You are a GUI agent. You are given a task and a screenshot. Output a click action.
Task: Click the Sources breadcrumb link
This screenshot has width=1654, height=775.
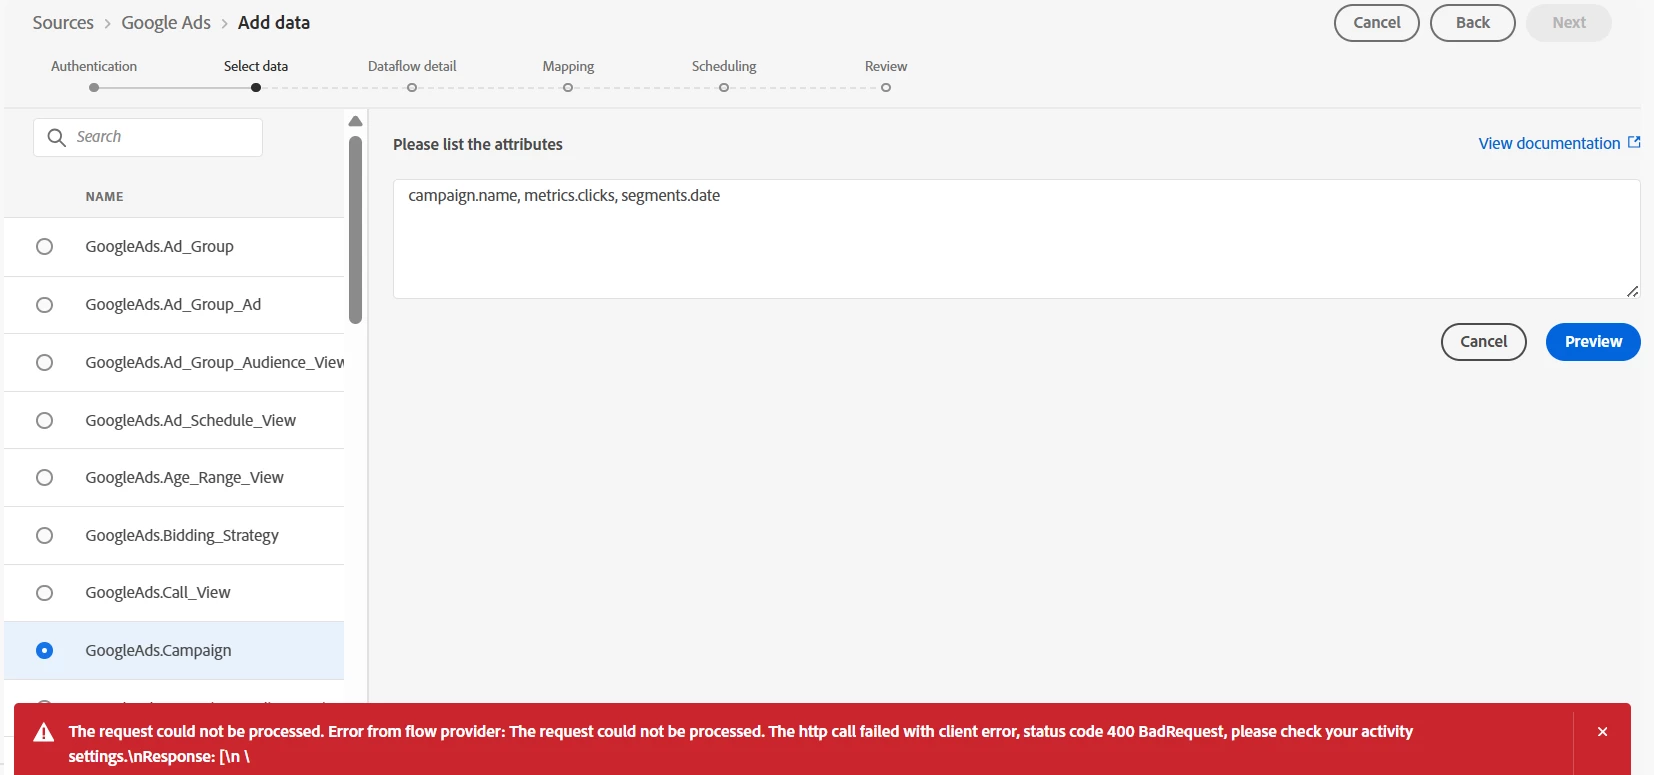pos(63,22)
